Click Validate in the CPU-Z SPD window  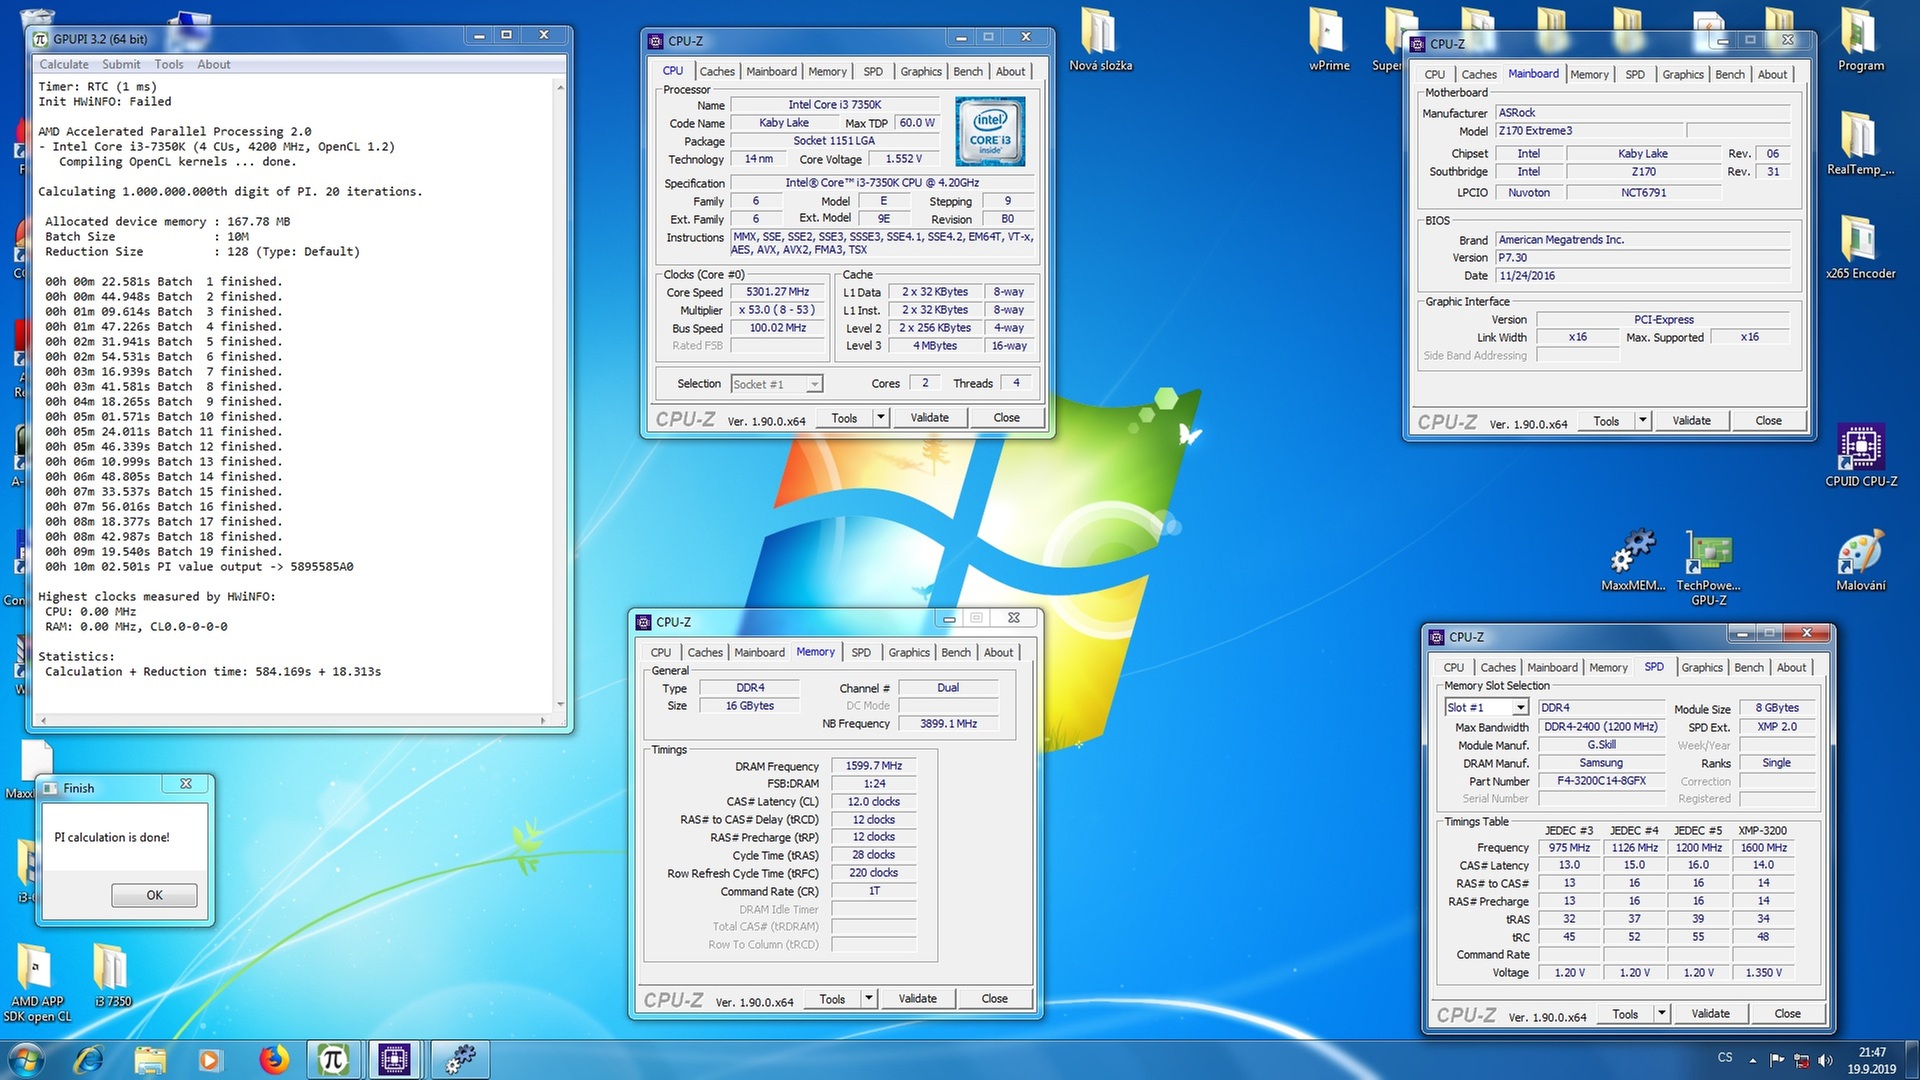[1710, 1014]
